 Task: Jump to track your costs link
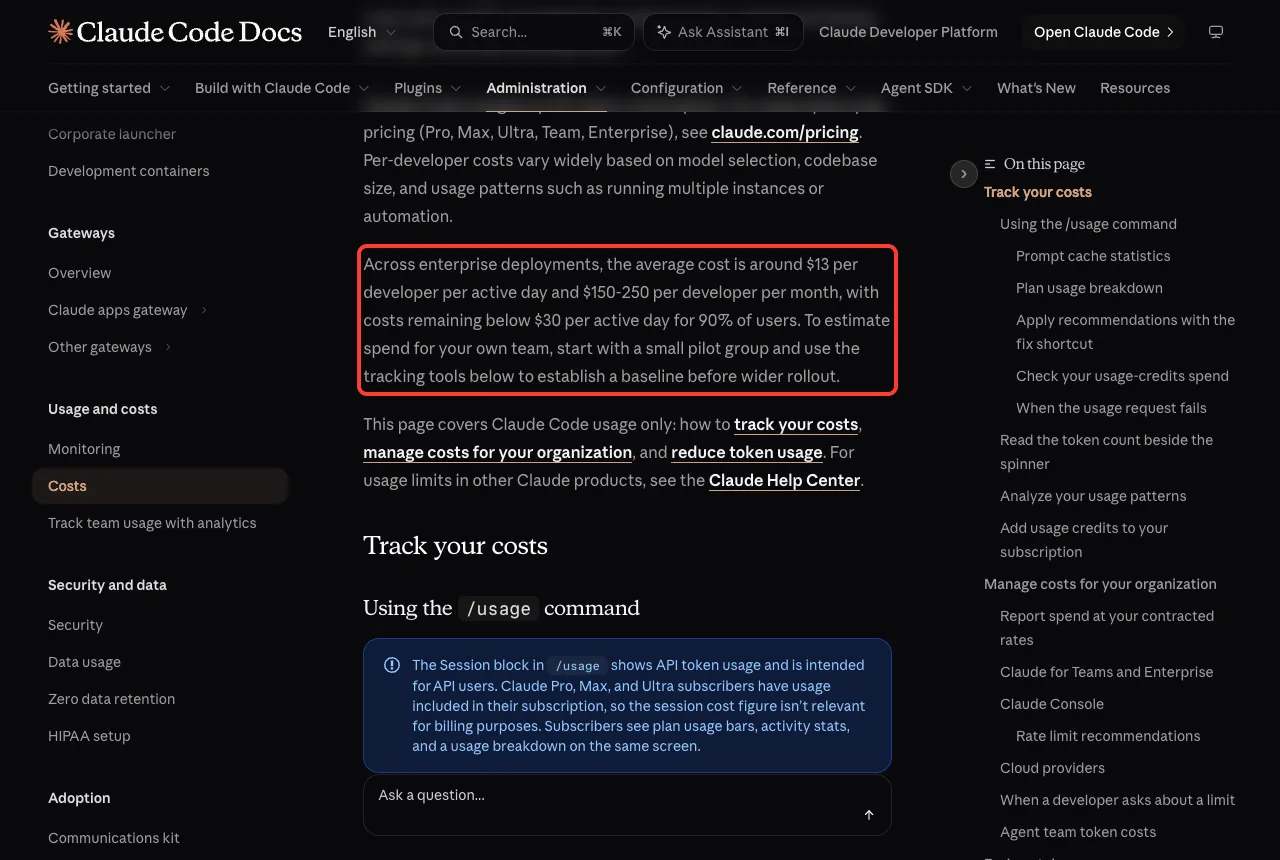click(796, 424)
